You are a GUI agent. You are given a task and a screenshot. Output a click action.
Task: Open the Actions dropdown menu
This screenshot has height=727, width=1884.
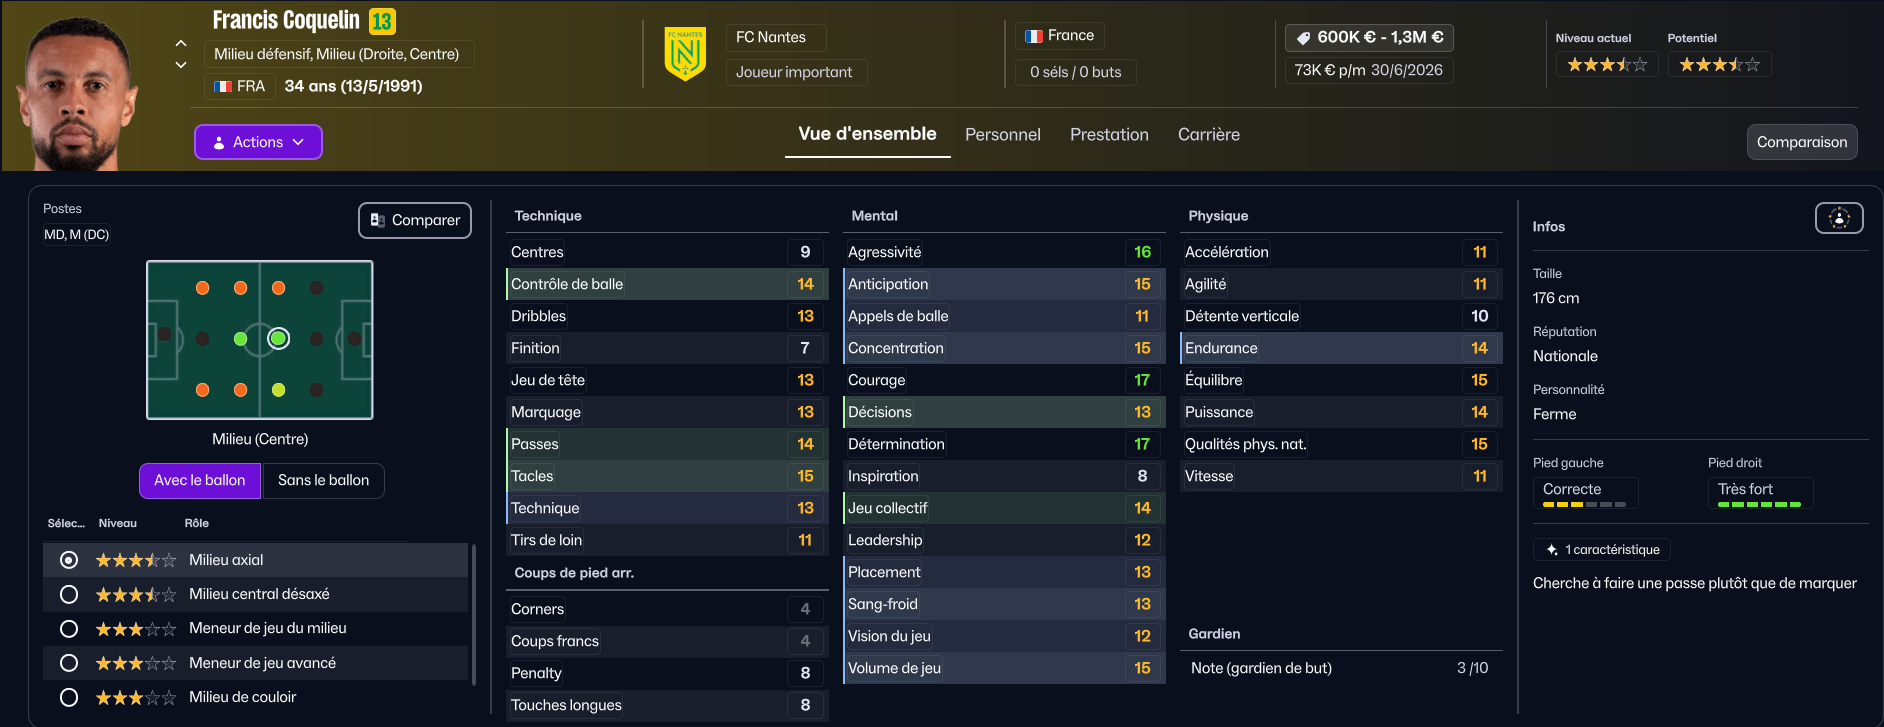[x=258, y=142]
